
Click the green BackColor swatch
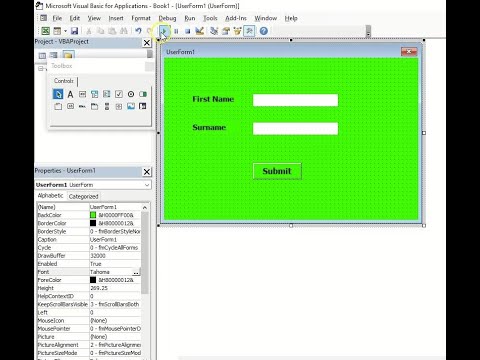[x=93, y=215]
